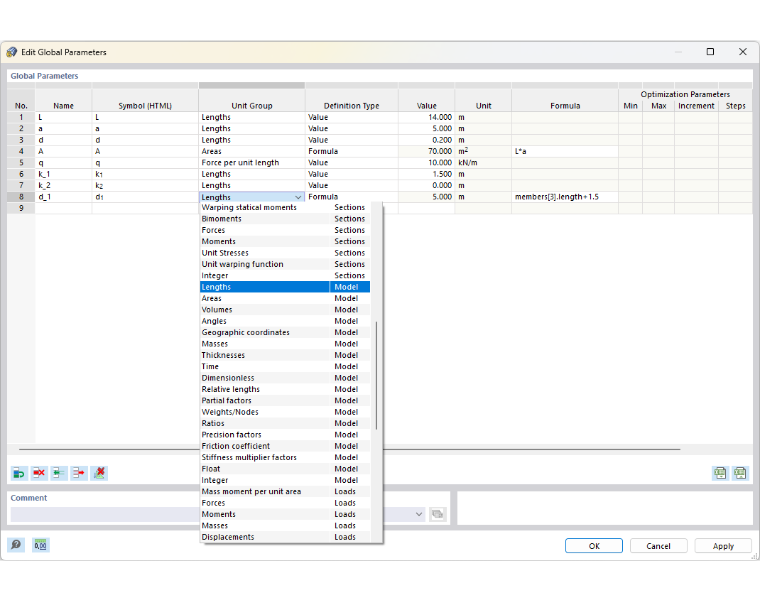Screen dimensions: 760x601
Task: Click the value 0.200 in row 3
Action: pos(427,140)
